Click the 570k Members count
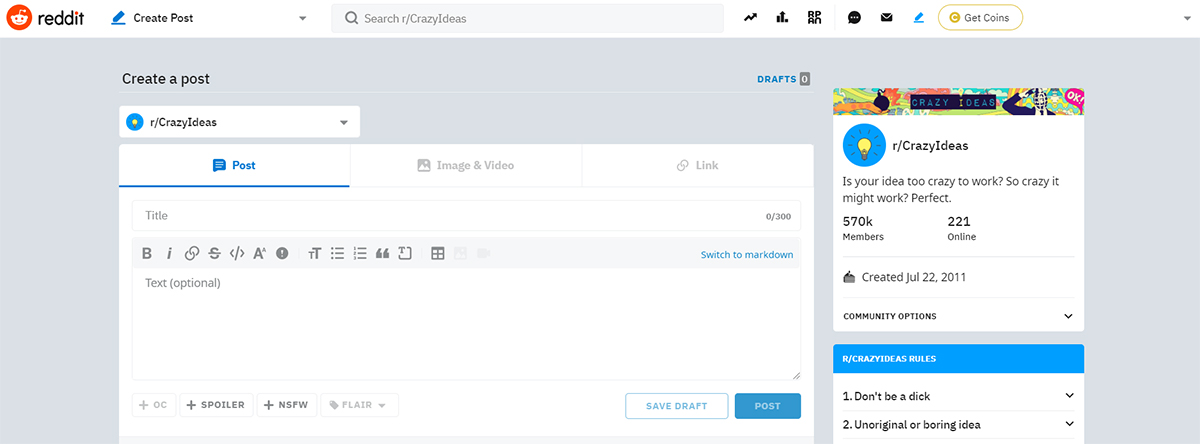Screen dimensions: 1200x444 863,228
